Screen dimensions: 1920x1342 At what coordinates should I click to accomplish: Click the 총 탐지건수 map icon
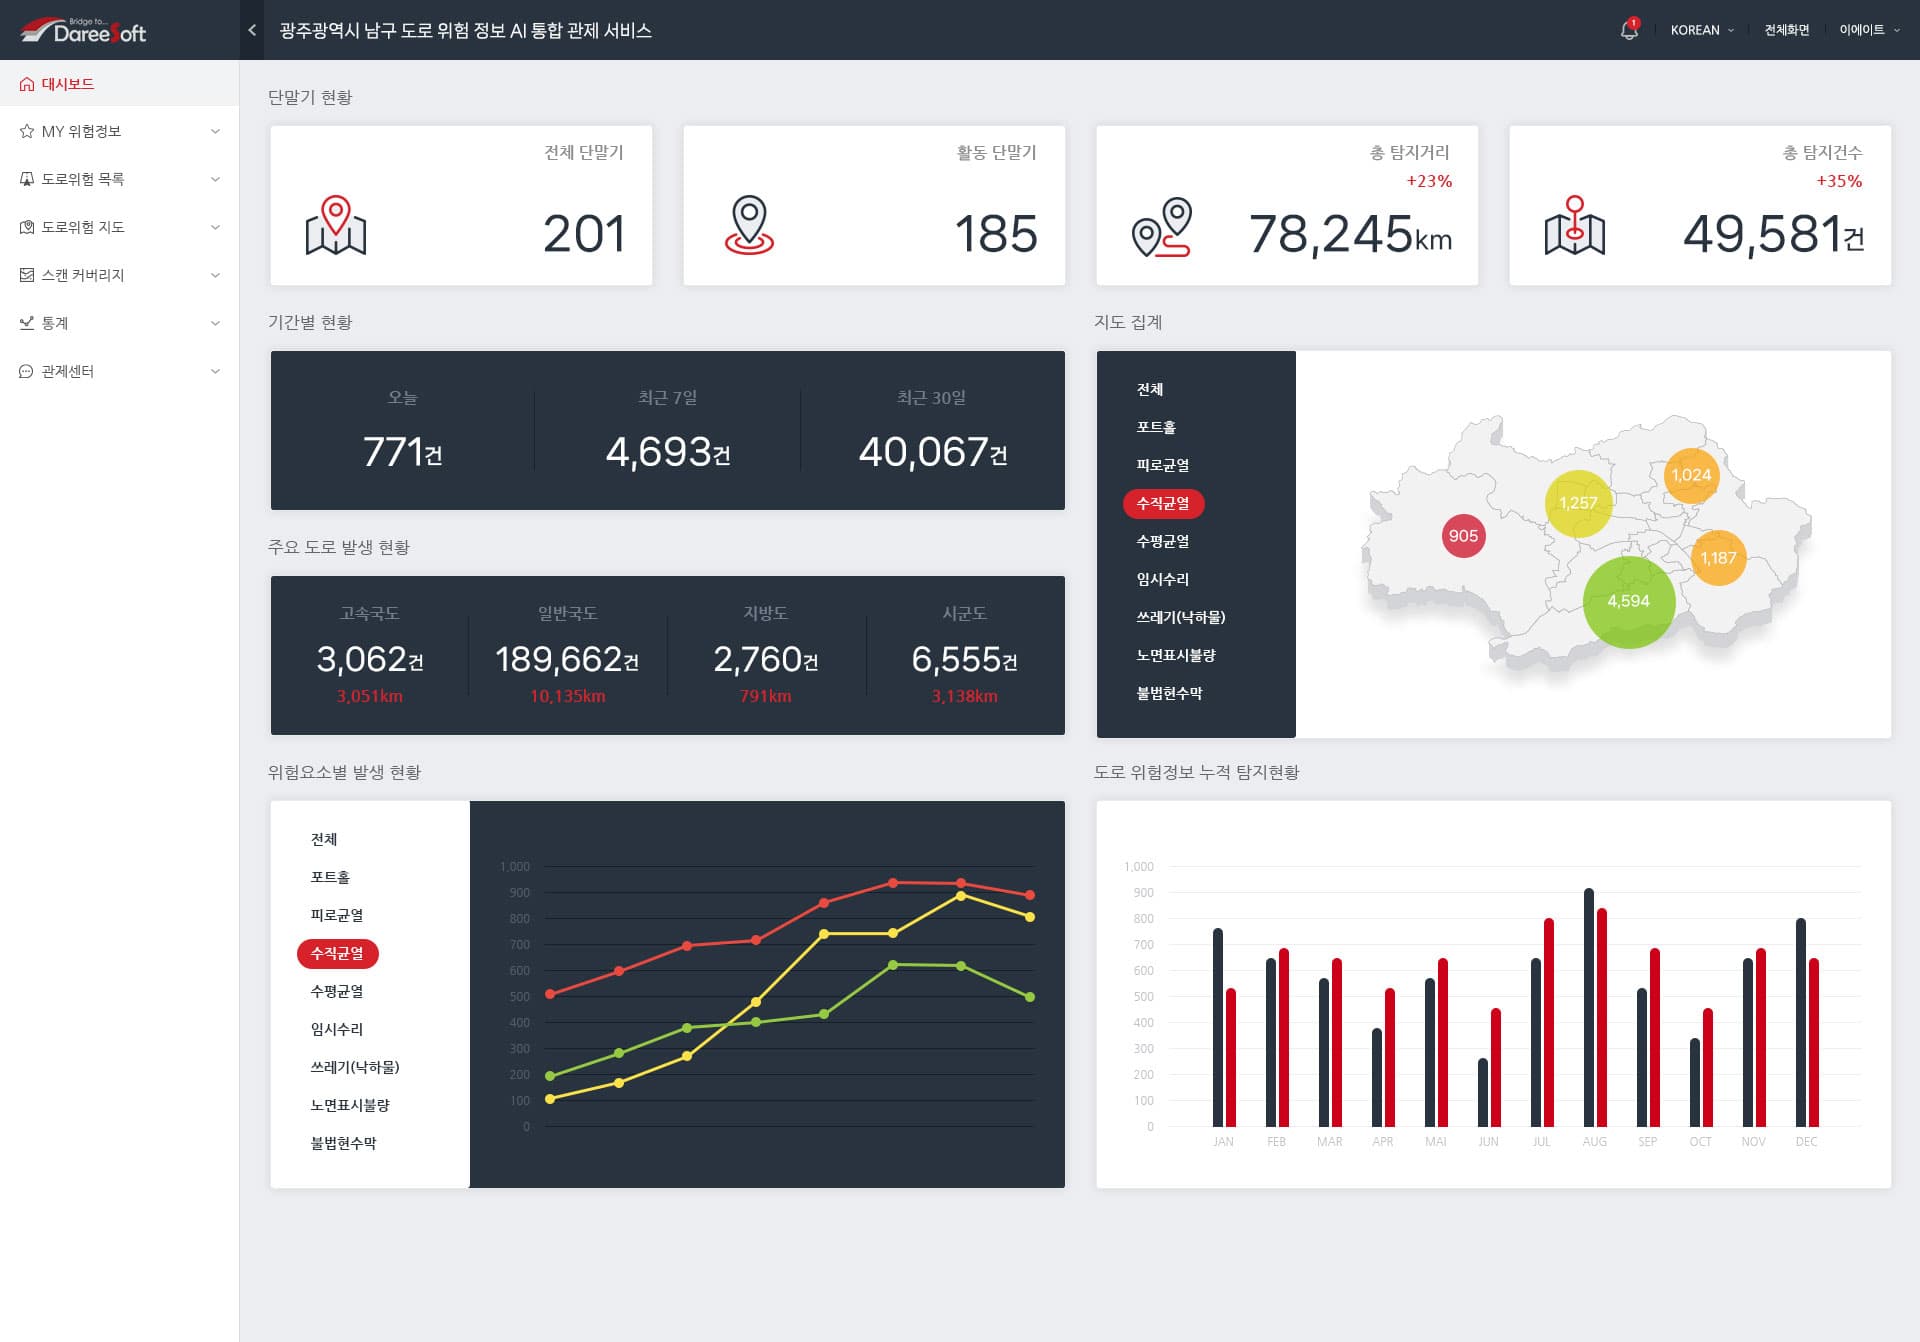coord(1574,225)
